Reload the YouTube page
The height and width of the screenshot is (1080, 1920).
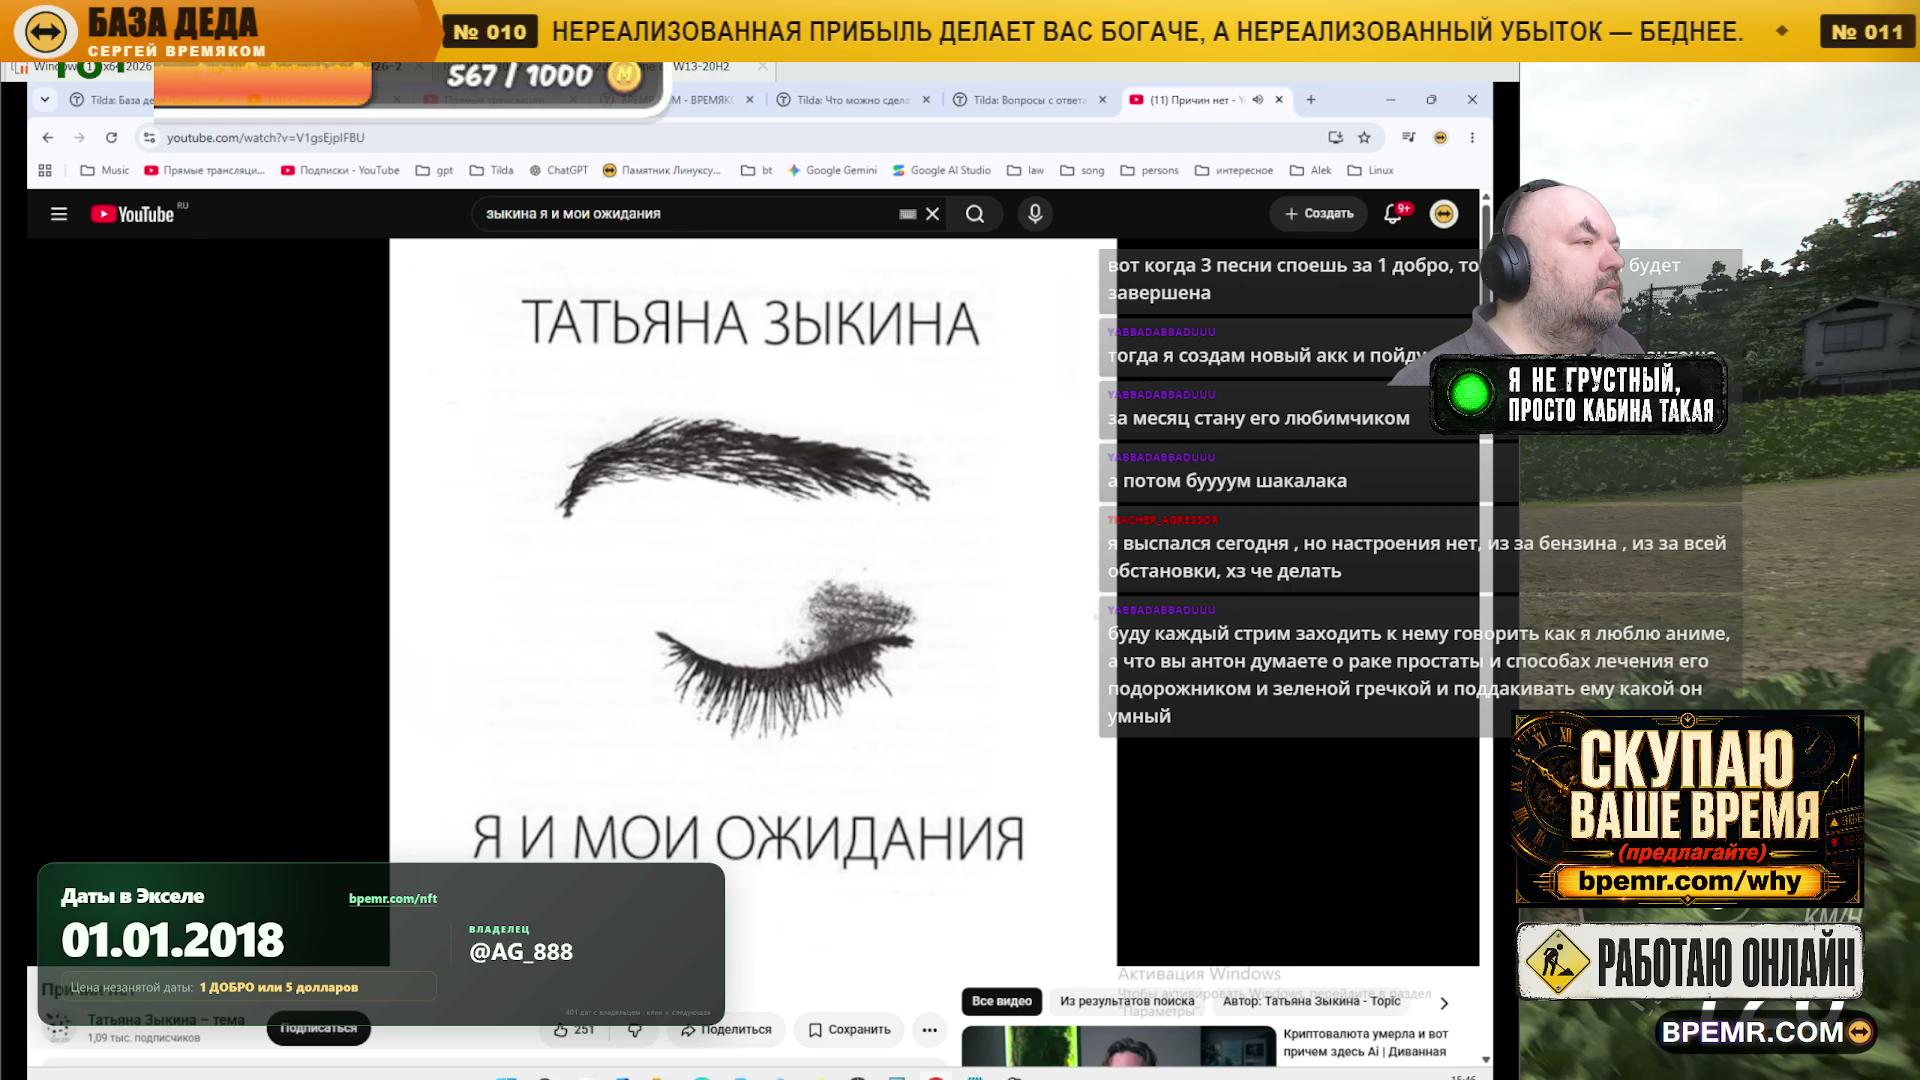(x=111, y=138)
